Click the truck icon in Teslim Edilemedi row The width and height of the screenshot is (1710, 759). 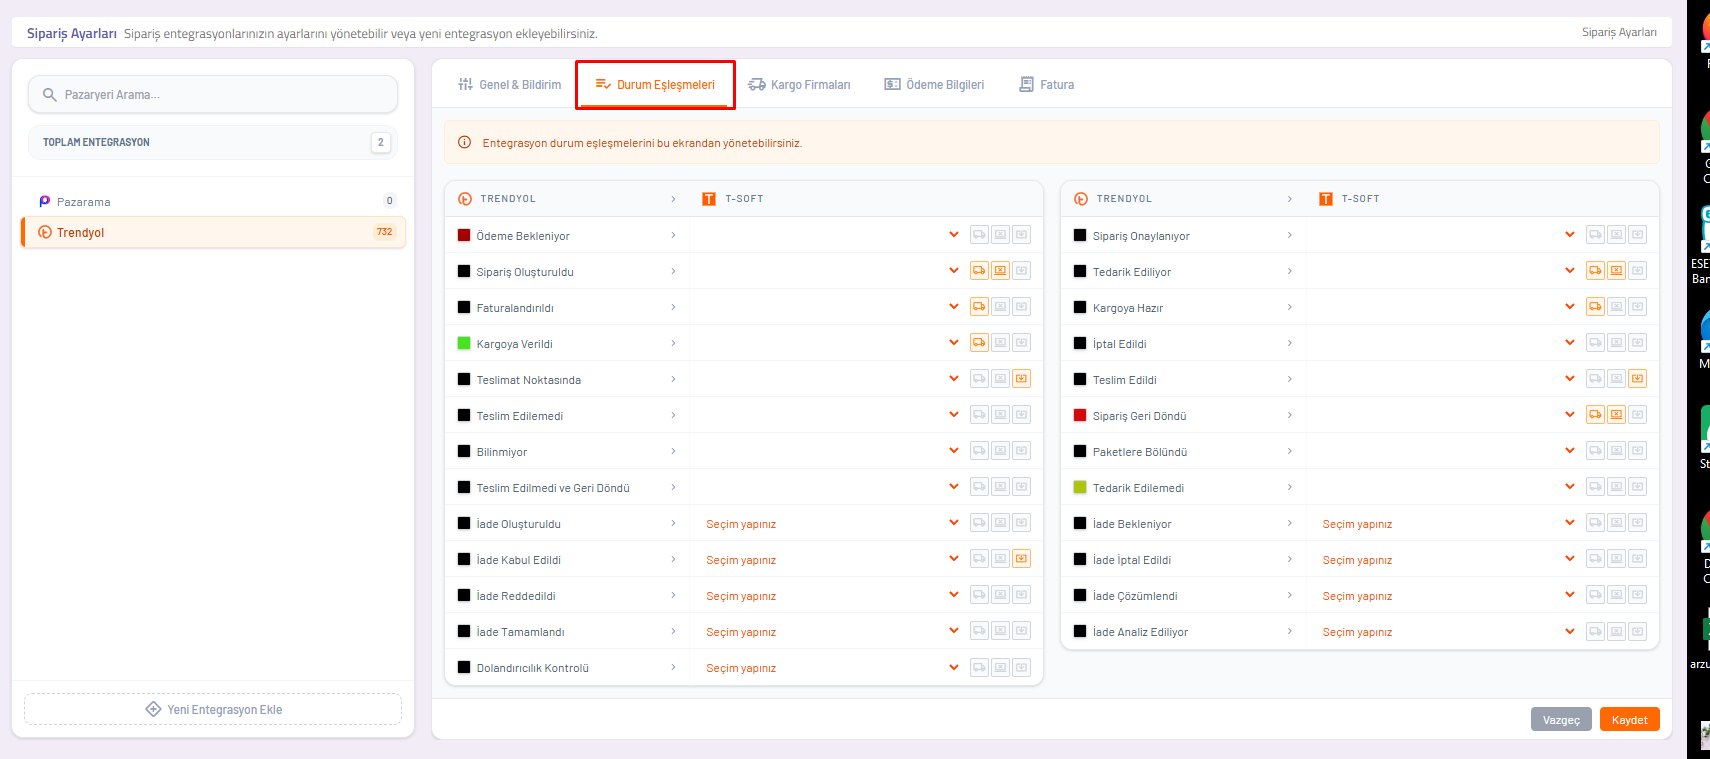pyautogui.click(x=979, y=415)
